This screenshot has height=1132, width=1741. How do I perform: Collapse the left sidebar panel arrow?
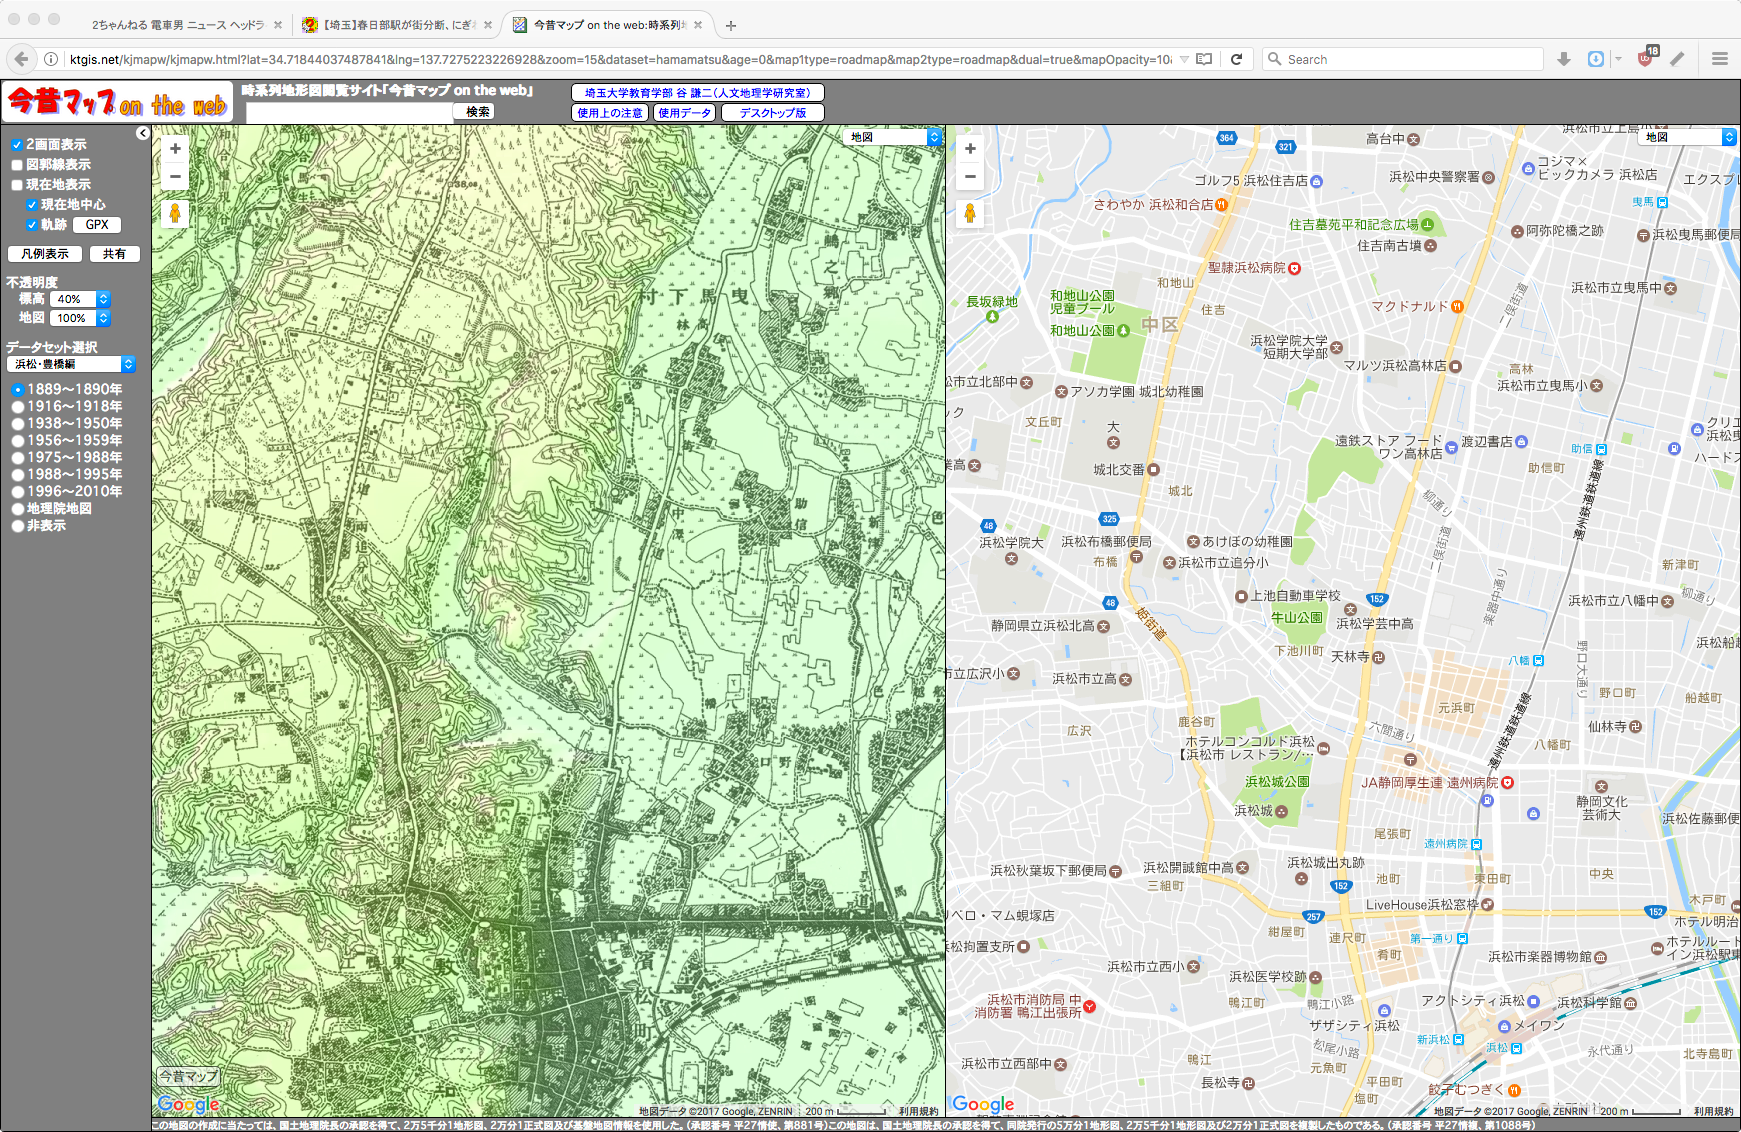[x=143, y=133]
